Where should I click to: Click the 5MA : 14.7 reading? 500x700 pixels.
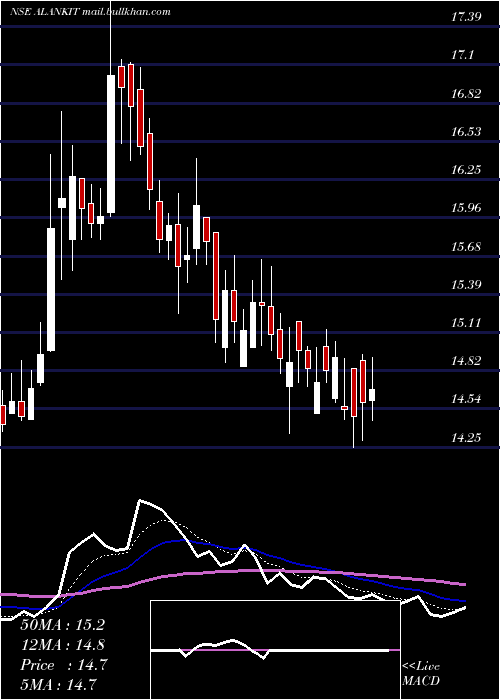pos(58,685)
